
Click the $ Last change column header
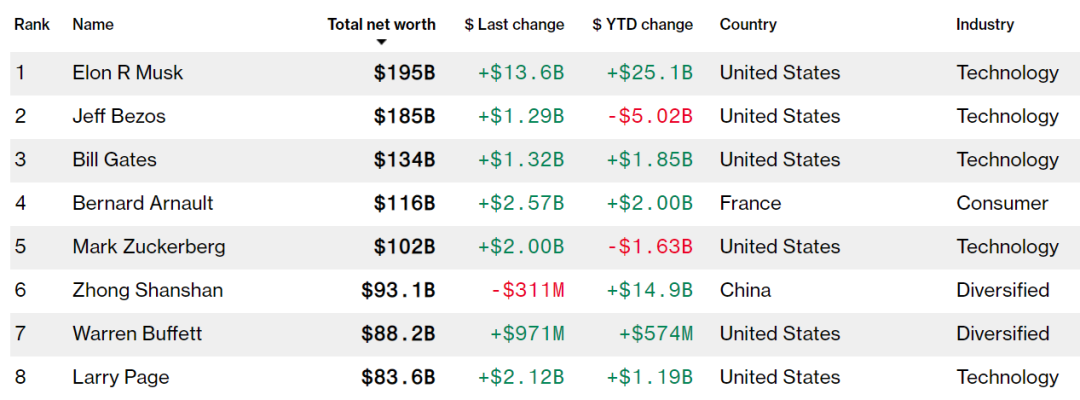[515, 25]
